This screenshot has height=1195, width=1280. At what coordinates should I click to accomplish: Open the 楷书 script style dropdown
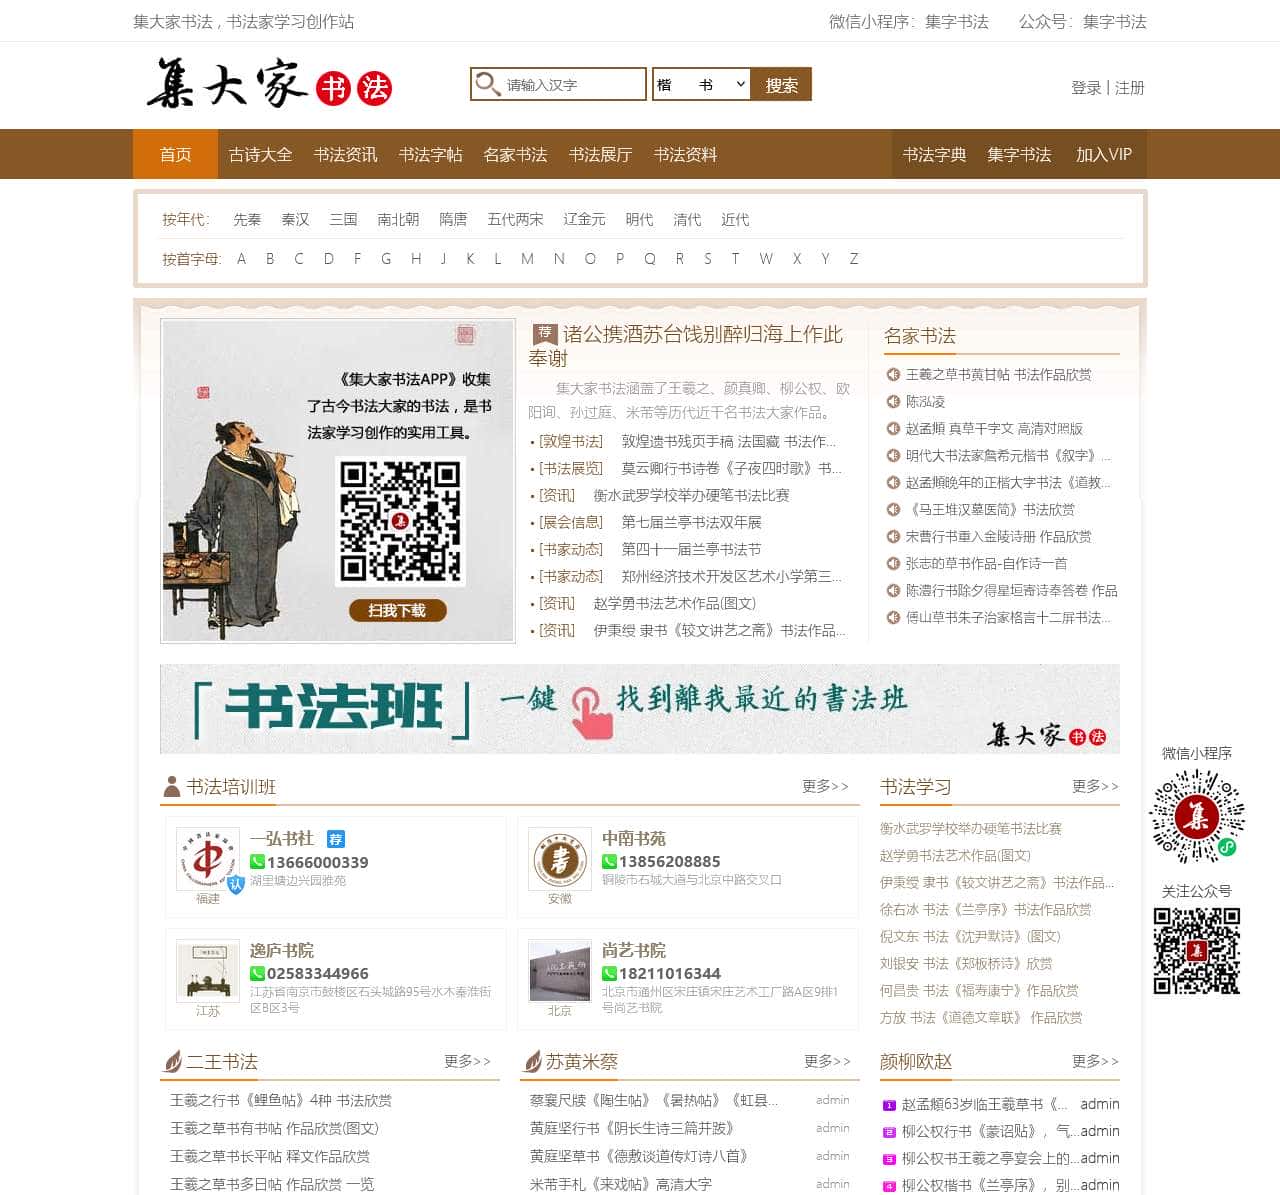click(700, 84)
